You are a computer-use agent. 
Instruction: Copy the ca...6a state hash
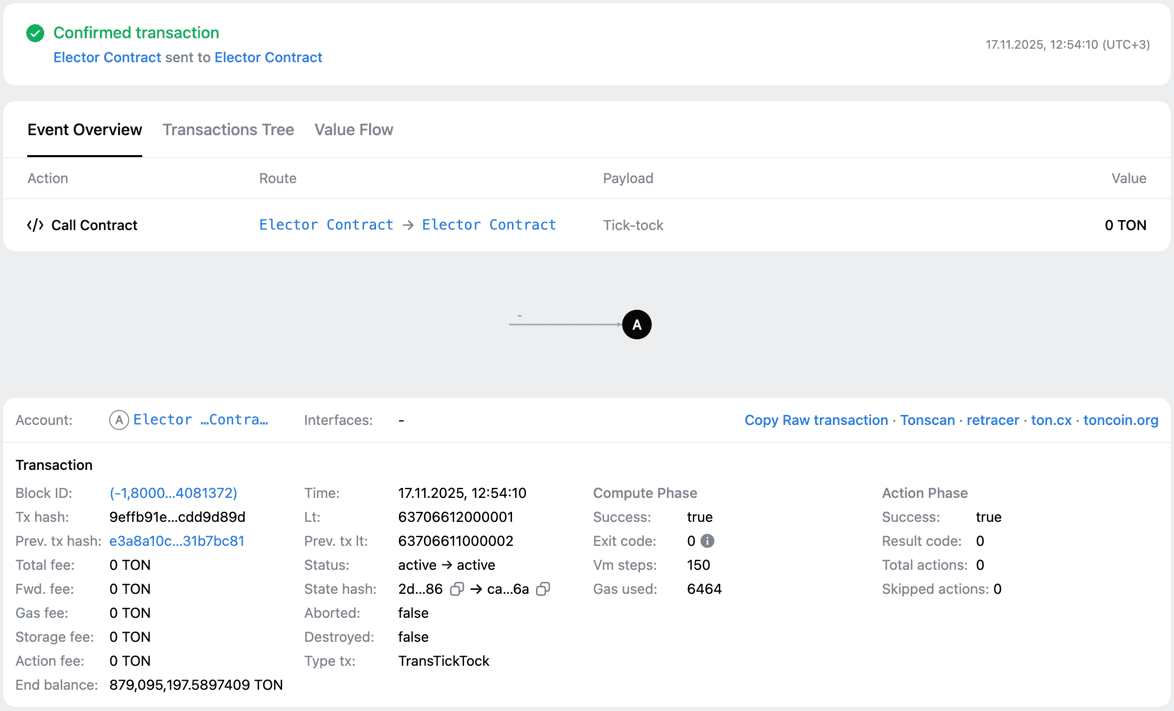tap(544, 589)
